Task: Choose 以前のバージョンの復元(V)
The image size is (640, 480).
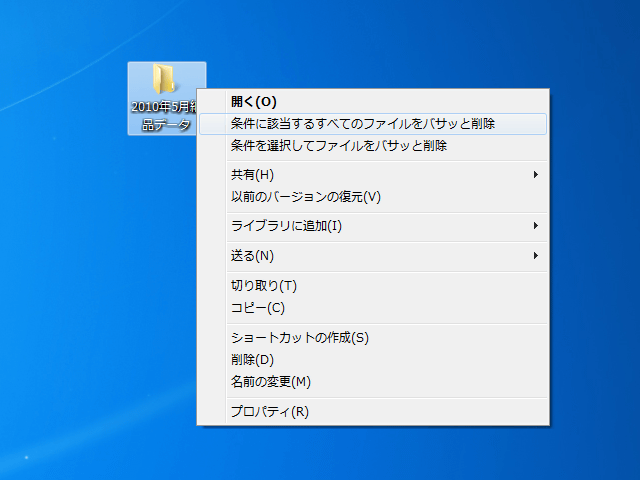Action: (x=373, y=197)
